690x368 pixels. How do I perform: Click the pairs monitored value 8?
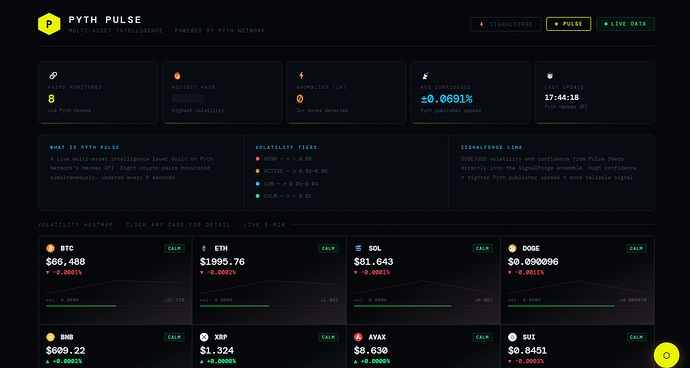pyautogui.click(x=51, y=99)
